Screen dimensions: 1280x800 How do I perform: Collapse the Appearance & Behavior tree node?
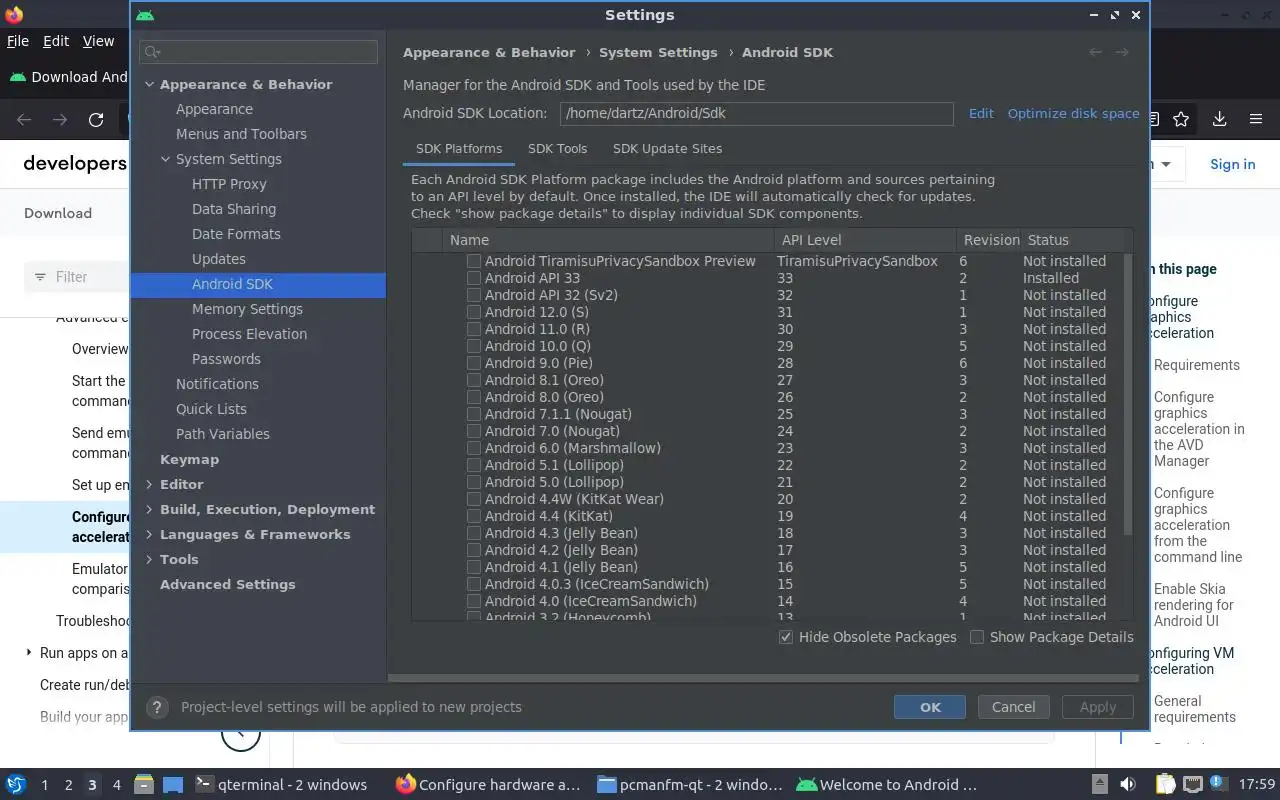[149, 84]
